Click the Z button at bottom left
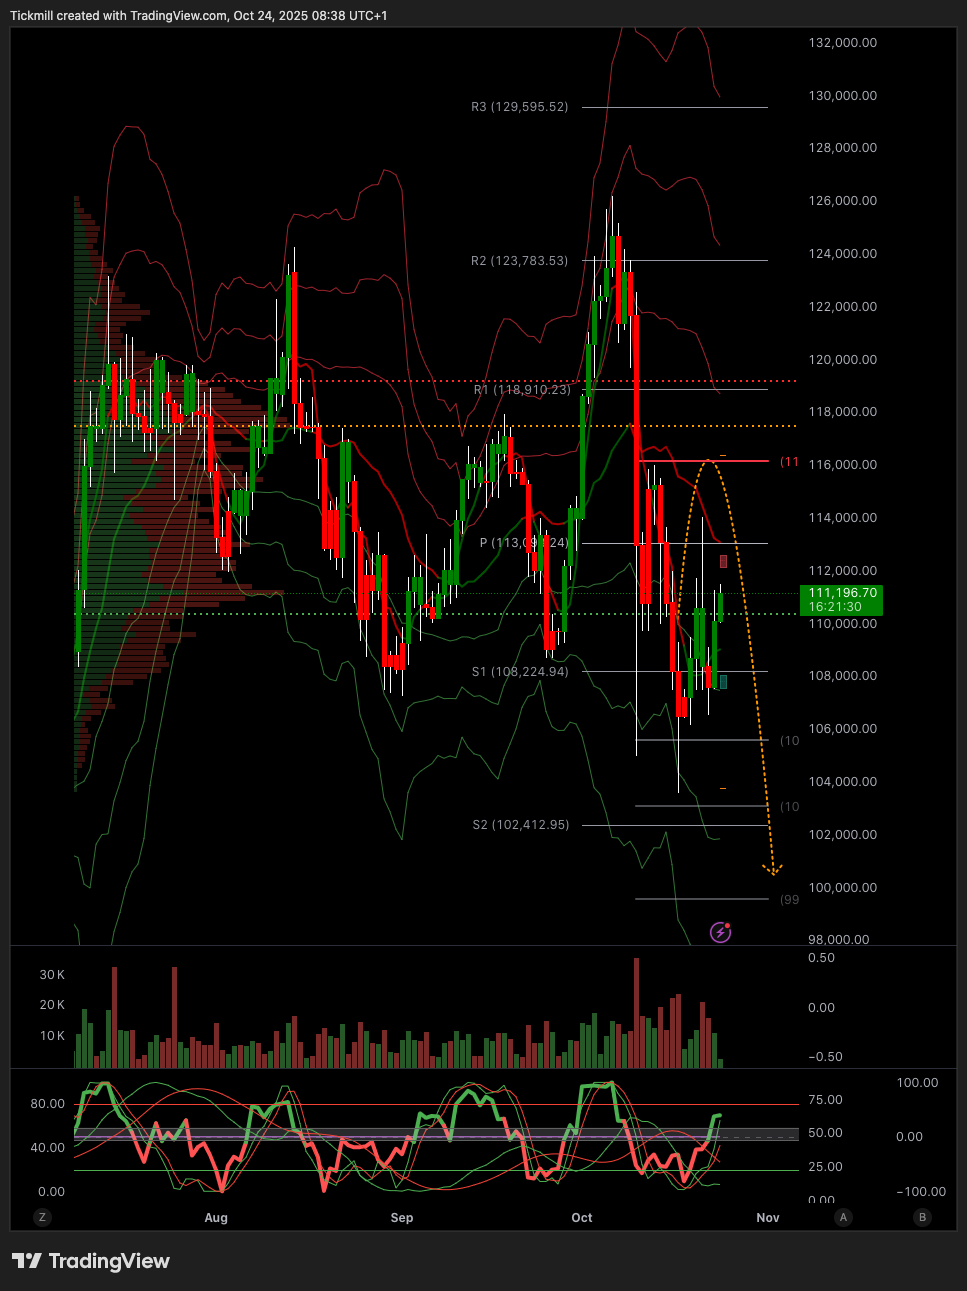 click(x=42, y=1217)
